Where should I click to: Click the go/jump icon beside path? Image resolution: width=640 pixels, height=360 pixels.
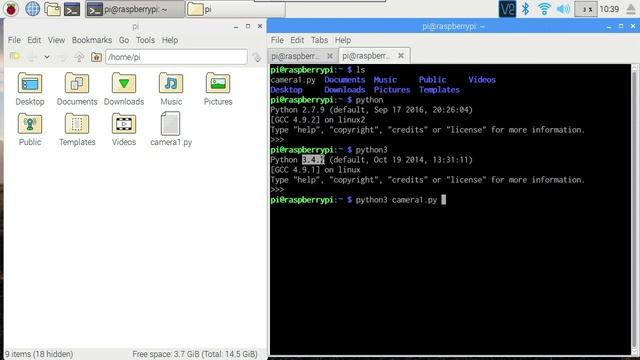coord(257,57)
